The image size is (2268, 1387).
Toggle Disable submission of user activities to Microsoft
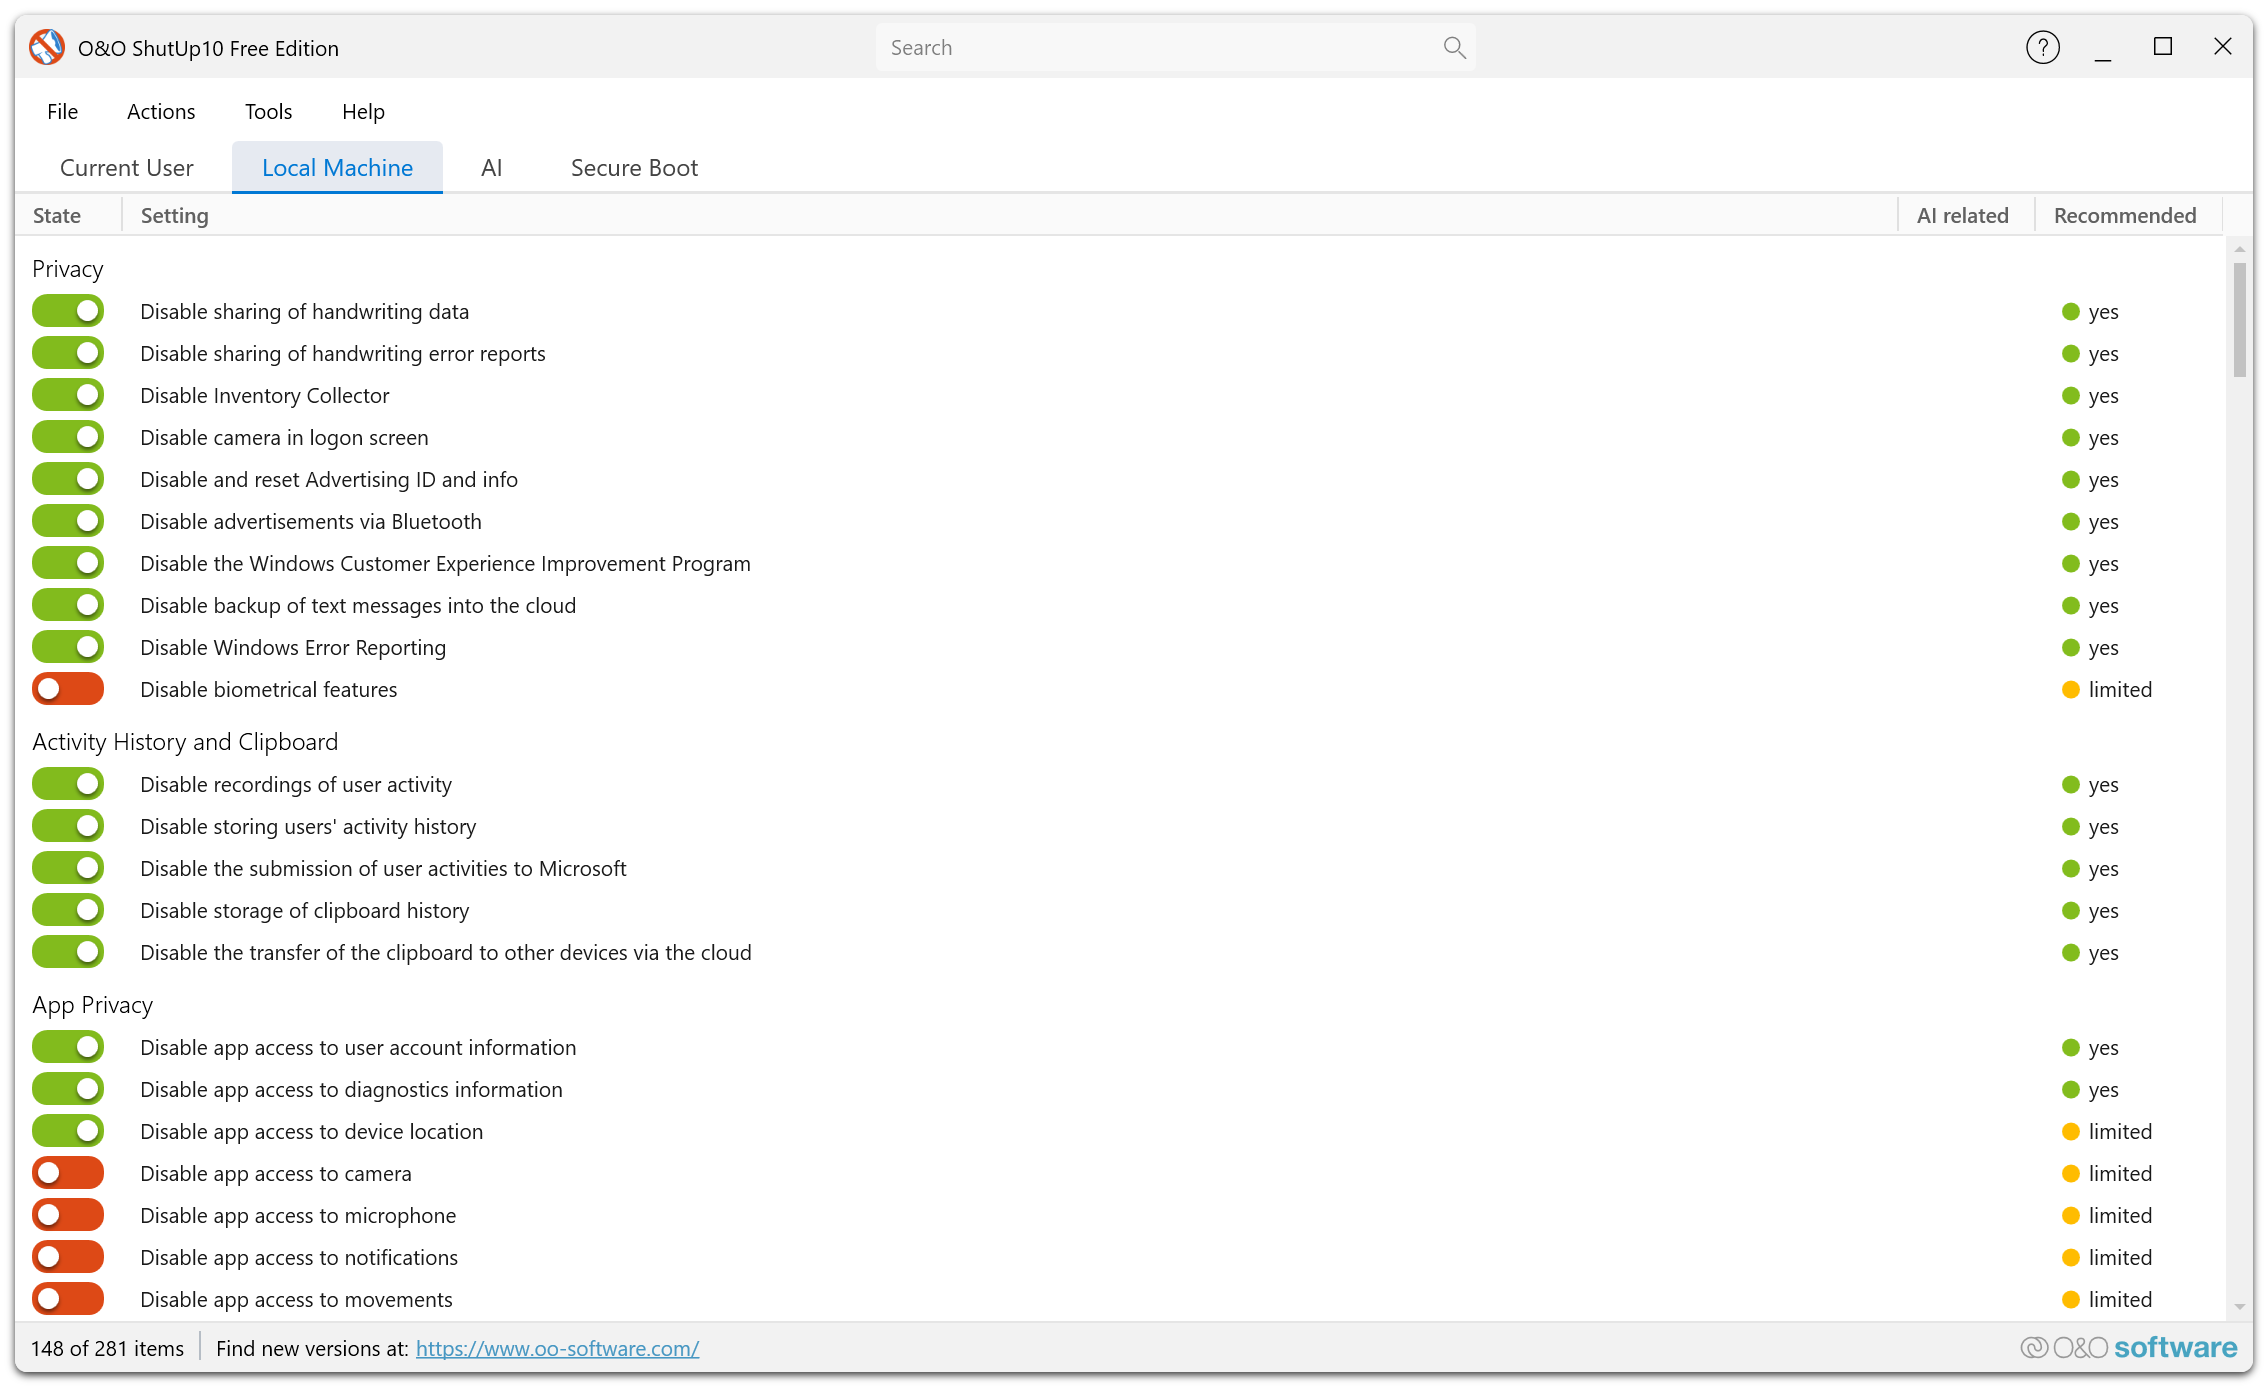click(68, 868)
